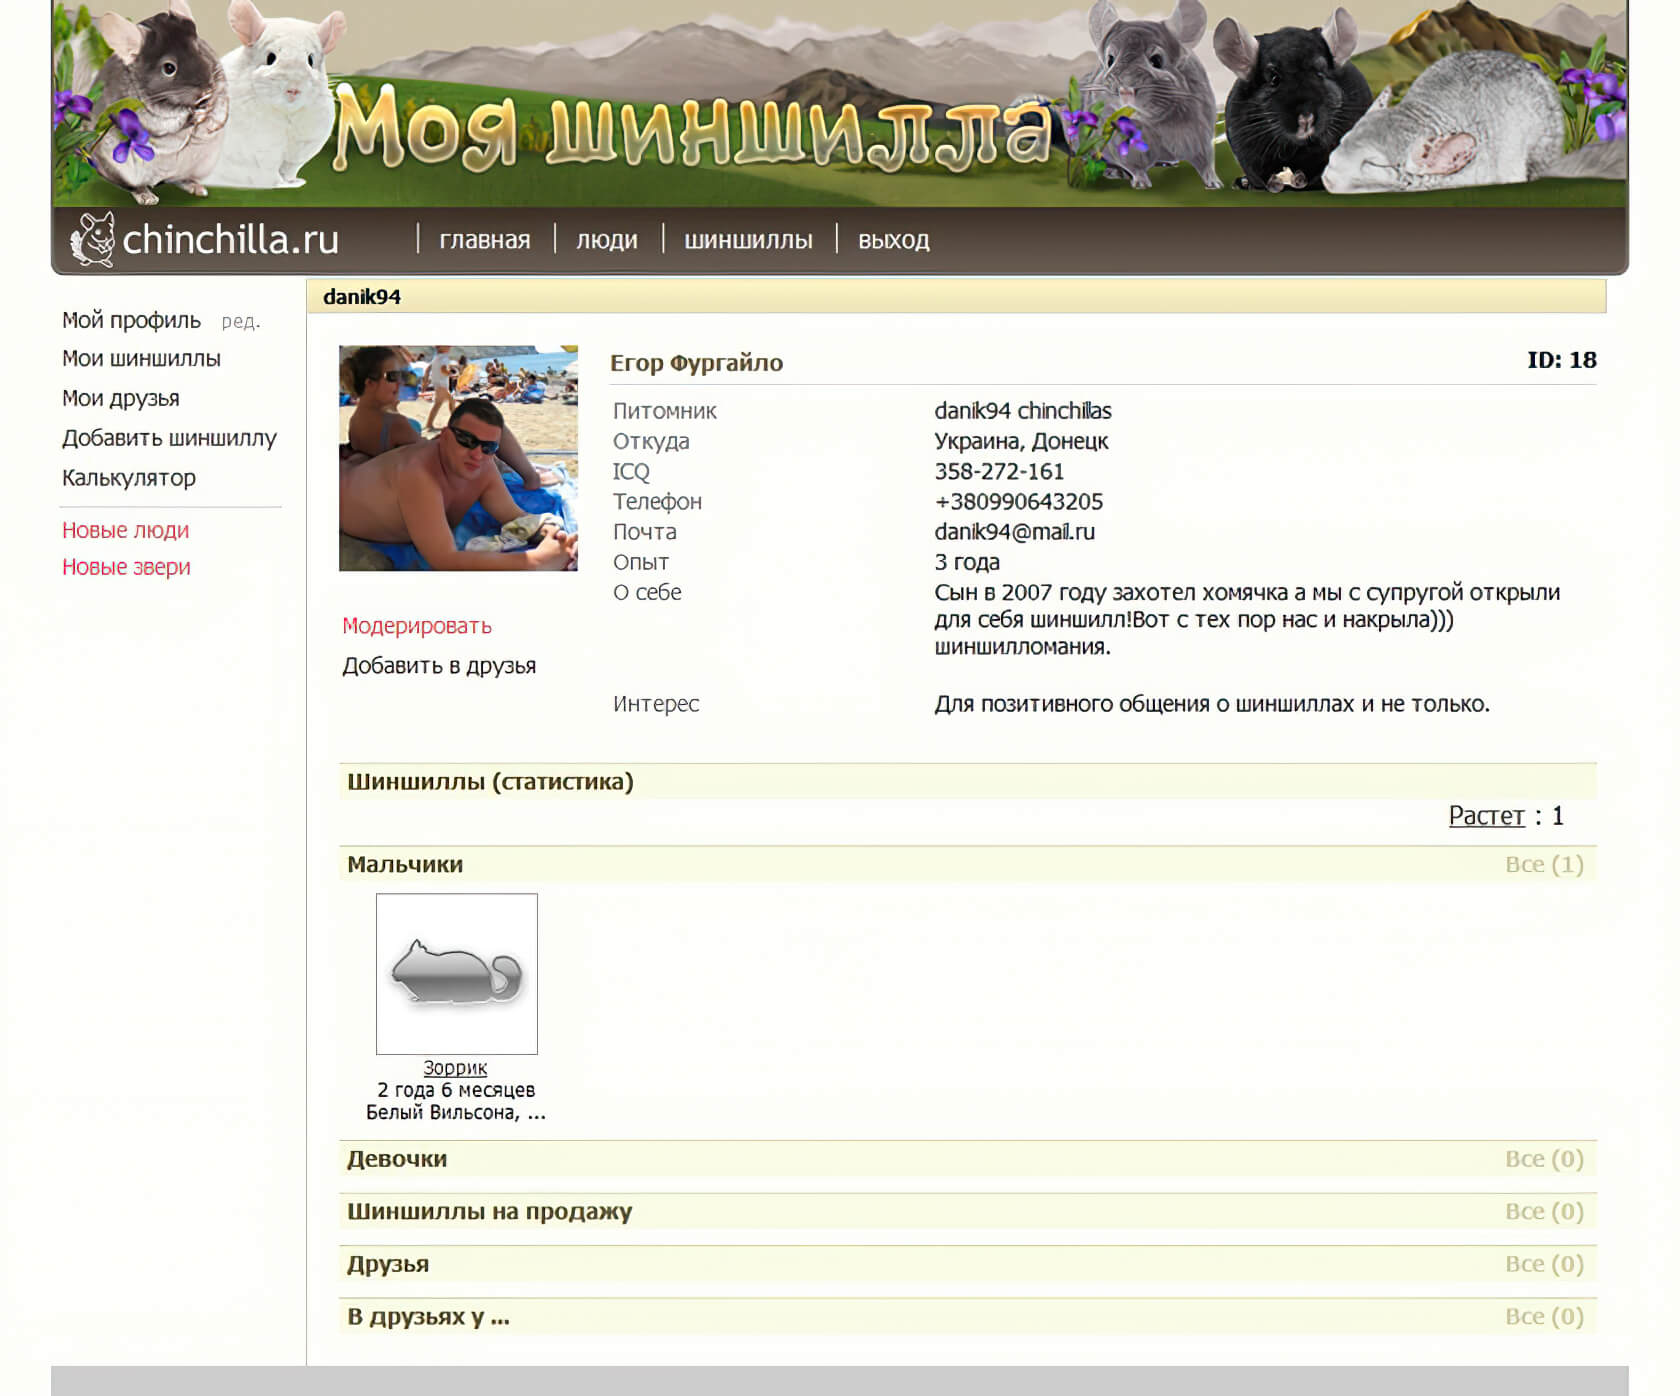Open the Калькулятор link
This screenshot has height=1396, width=1680.
pos(128,478)
